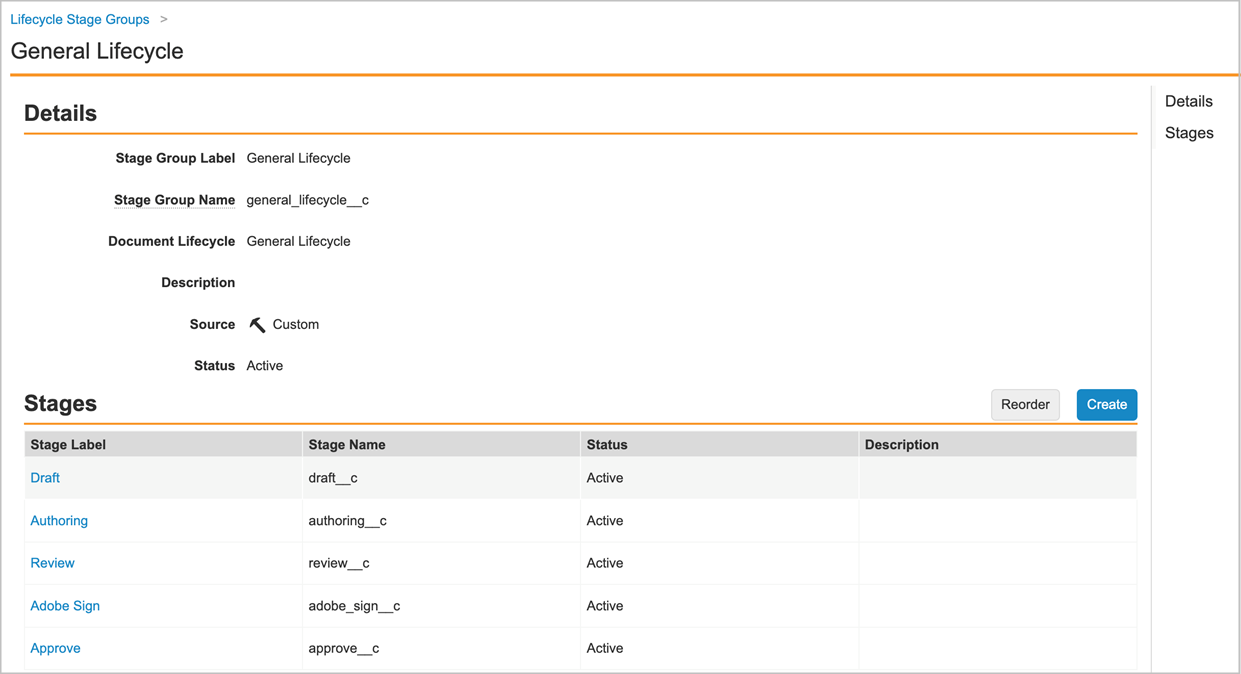Click Reorder to rearrange stages
The image size is (1241, 674).
point(1025,404)
